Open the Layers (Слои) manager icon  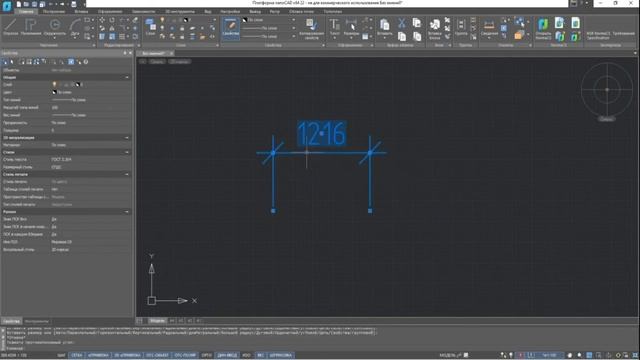coord(150,26)
